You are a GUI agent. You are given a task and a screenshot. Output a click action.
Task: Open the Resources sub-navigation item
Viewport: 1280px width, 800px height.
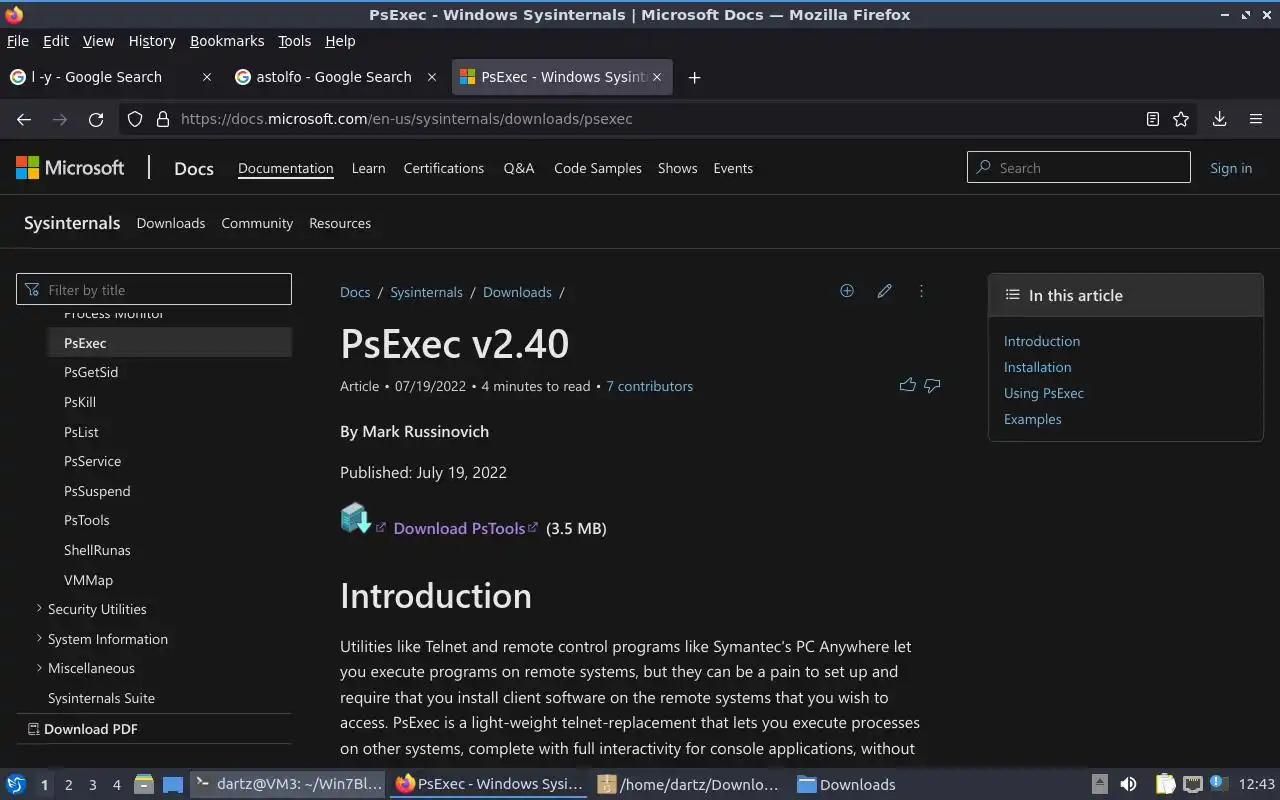[x=340, y=223]
